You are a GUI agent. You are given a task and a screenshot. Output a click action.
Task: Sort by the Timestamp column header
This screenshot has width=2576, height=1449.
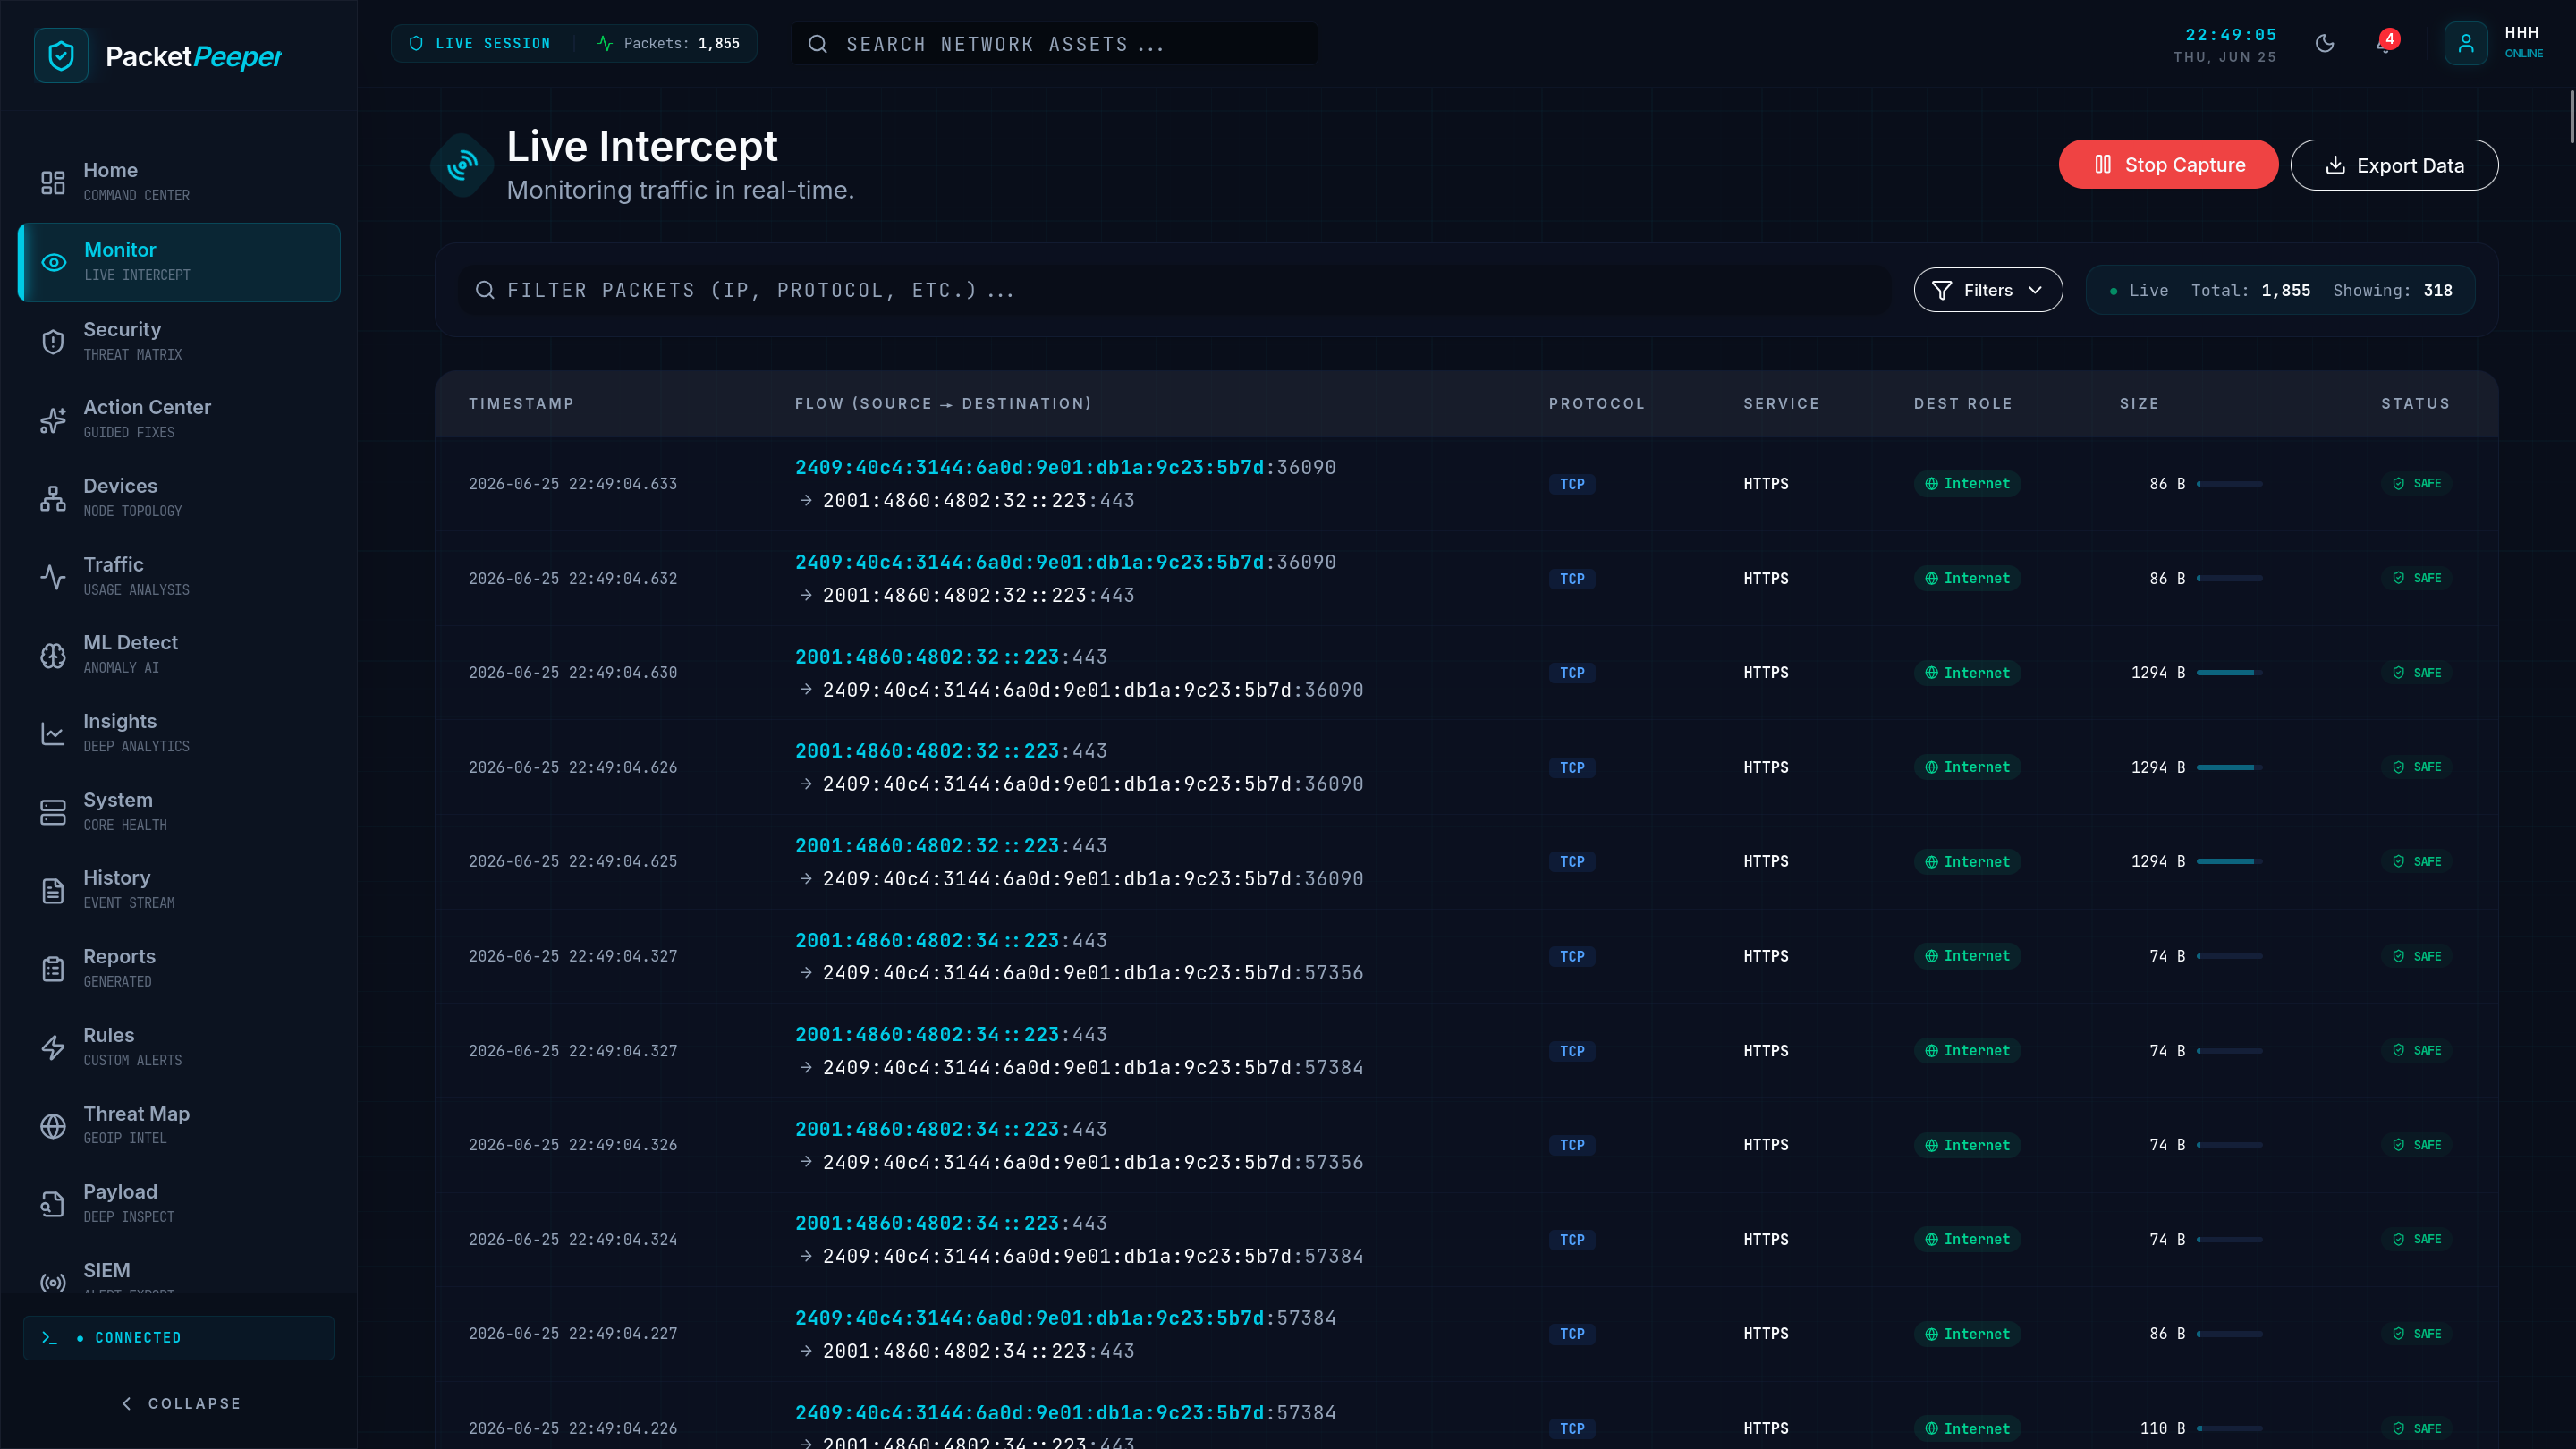tap(521, 404)
